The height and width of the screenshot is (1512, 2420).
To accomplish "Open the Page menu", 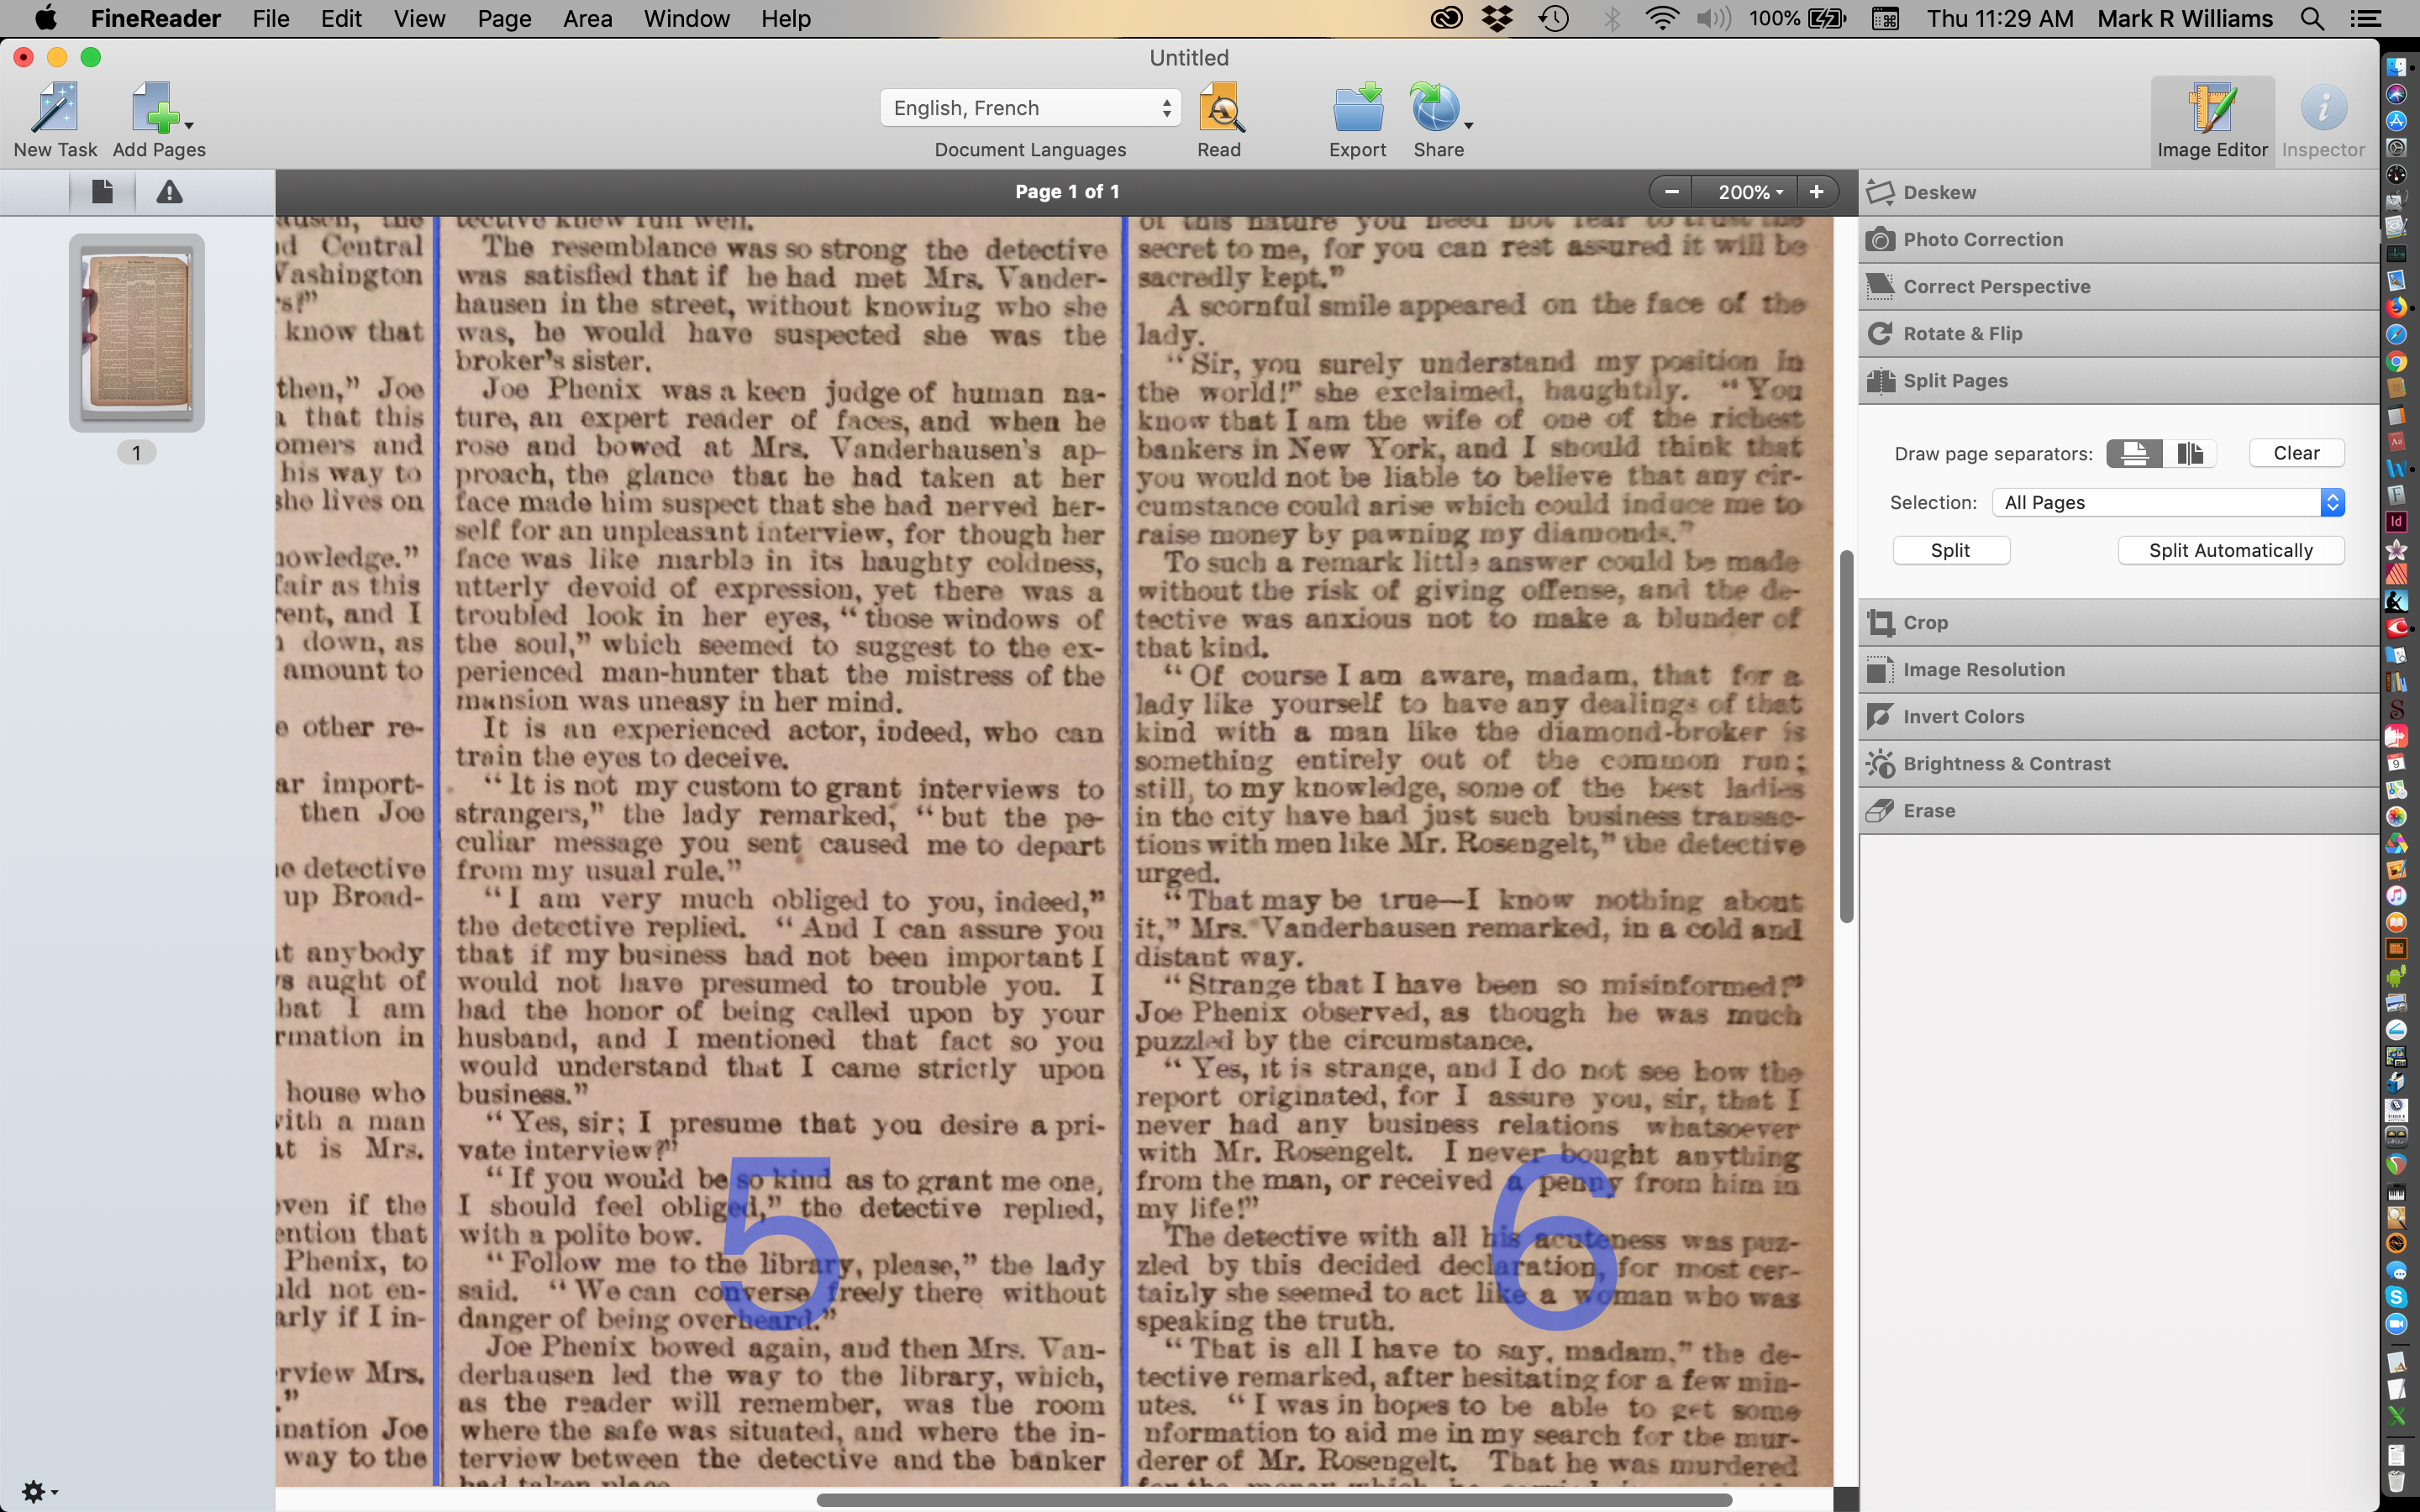I will click(504, 19).
